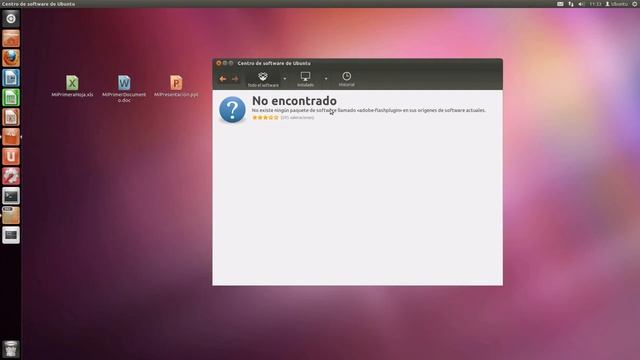This screenshot has height=360, width=640.
Task: Open System Settings wrench-and-gear launcher icon
Action: 11,176
